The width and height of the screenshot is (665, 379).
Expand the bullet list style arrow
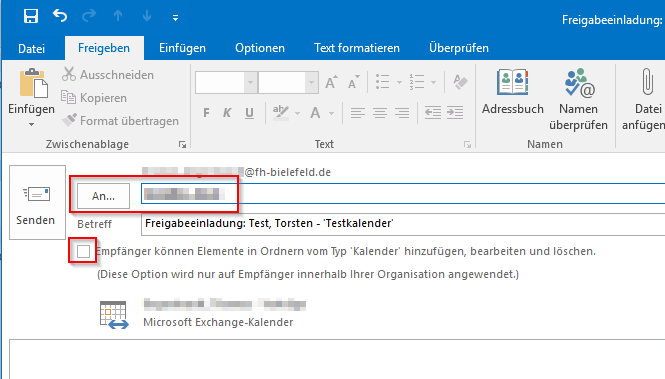[x=399, y=82]
